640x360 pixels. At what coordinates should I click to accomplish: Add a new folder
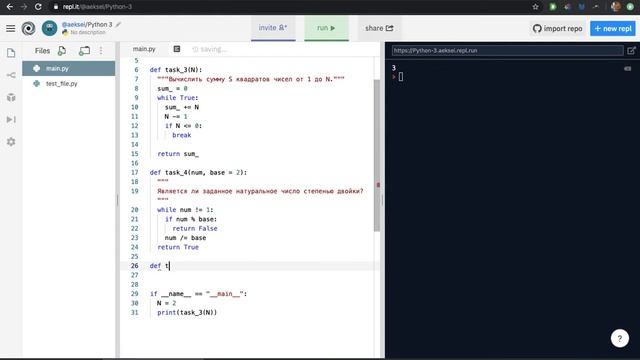(x=84, y=51)
